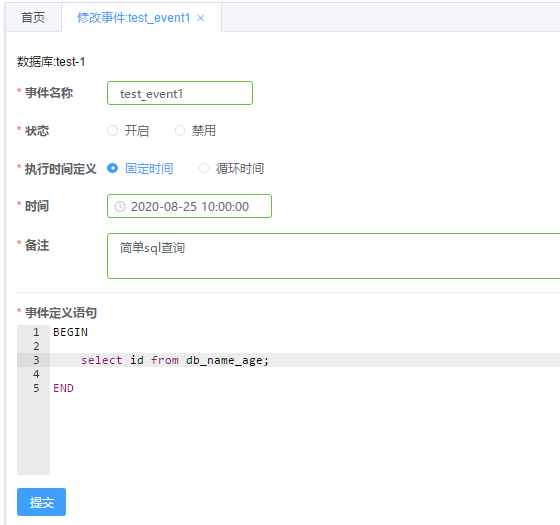Click the 固定时间 label text
The image size is (560, 525).
[x=149, y=168]
